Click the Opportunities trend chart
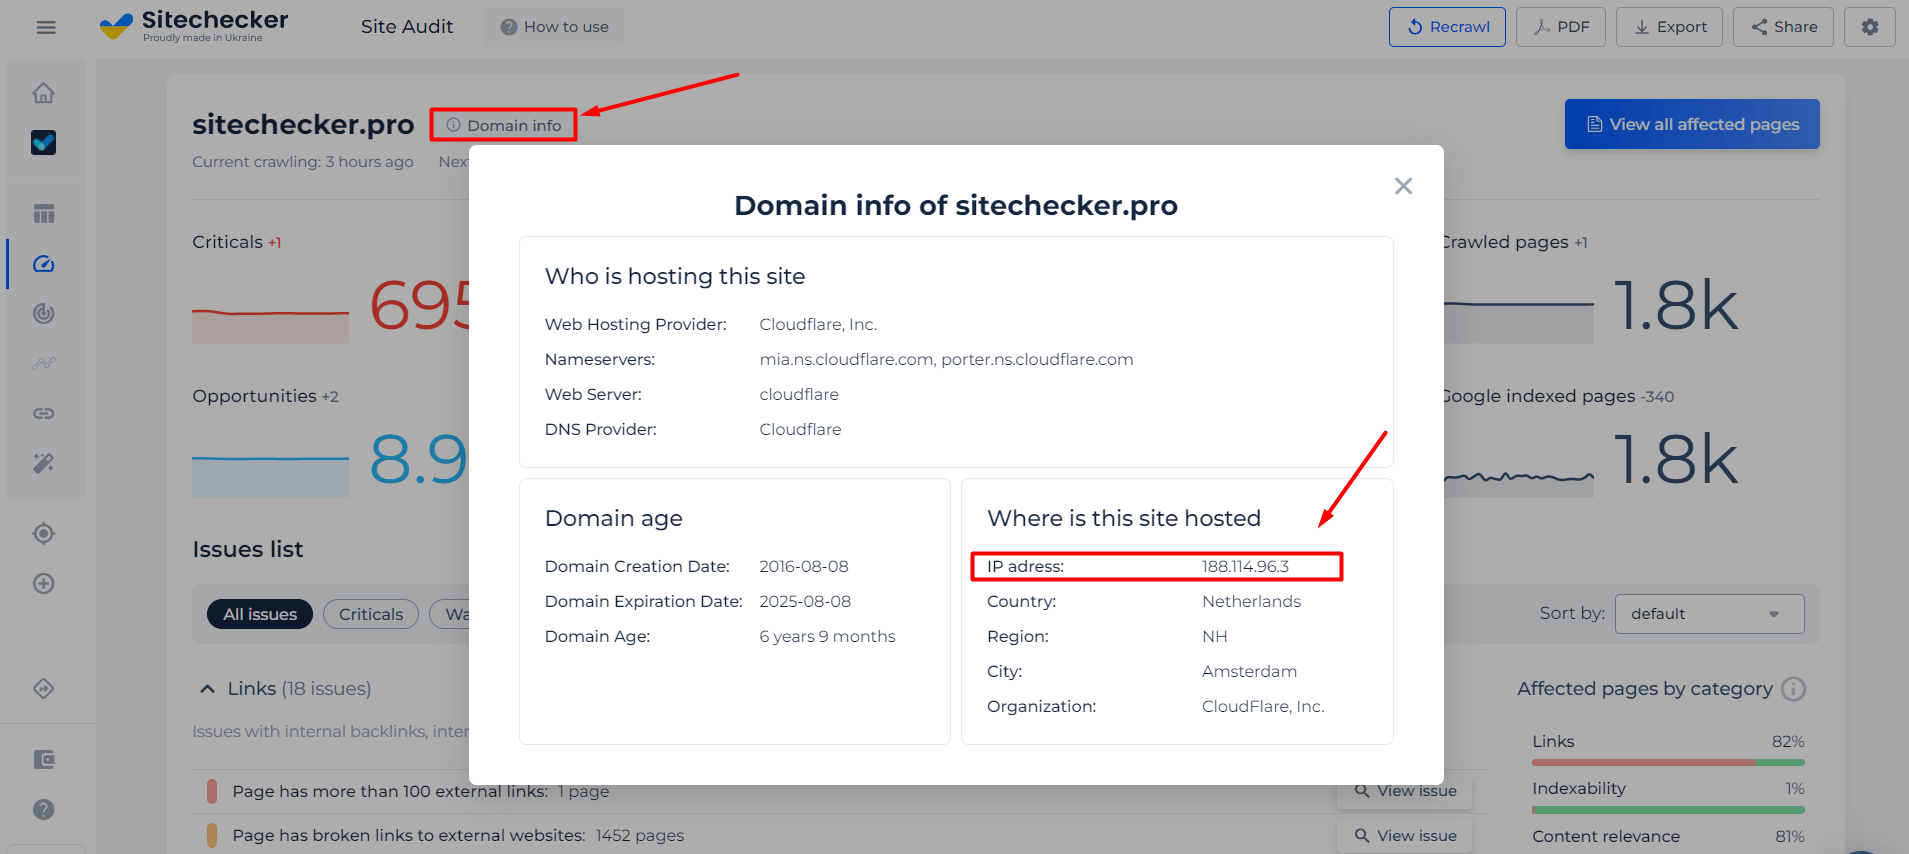Screen dimensions: 1909x854 coord(270,476)
